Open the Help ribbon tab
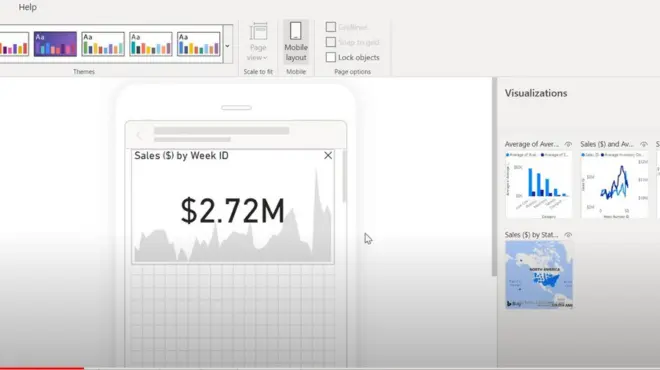 point(27,7)
